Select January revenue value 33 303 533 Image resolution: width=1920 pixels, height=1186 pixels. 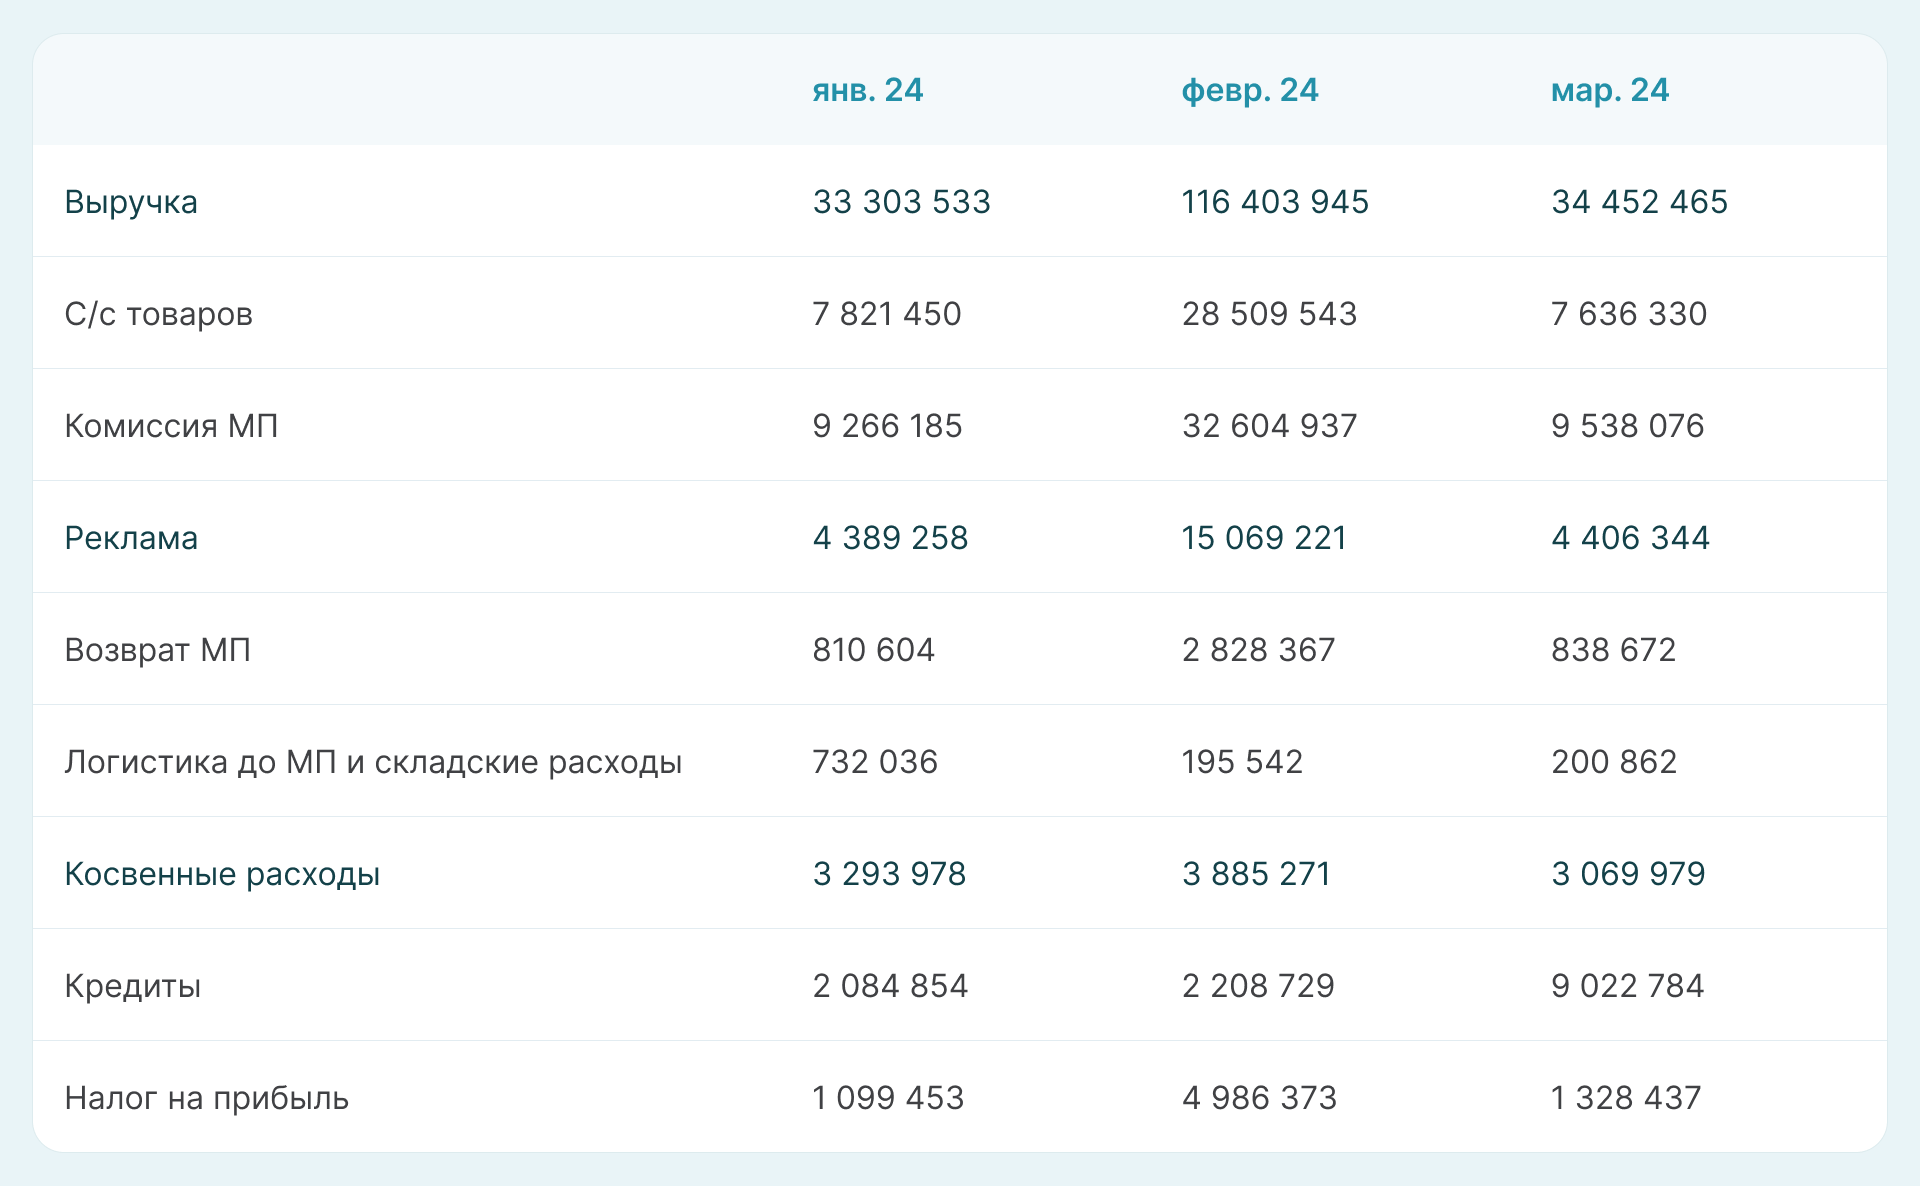coord(901,202)
